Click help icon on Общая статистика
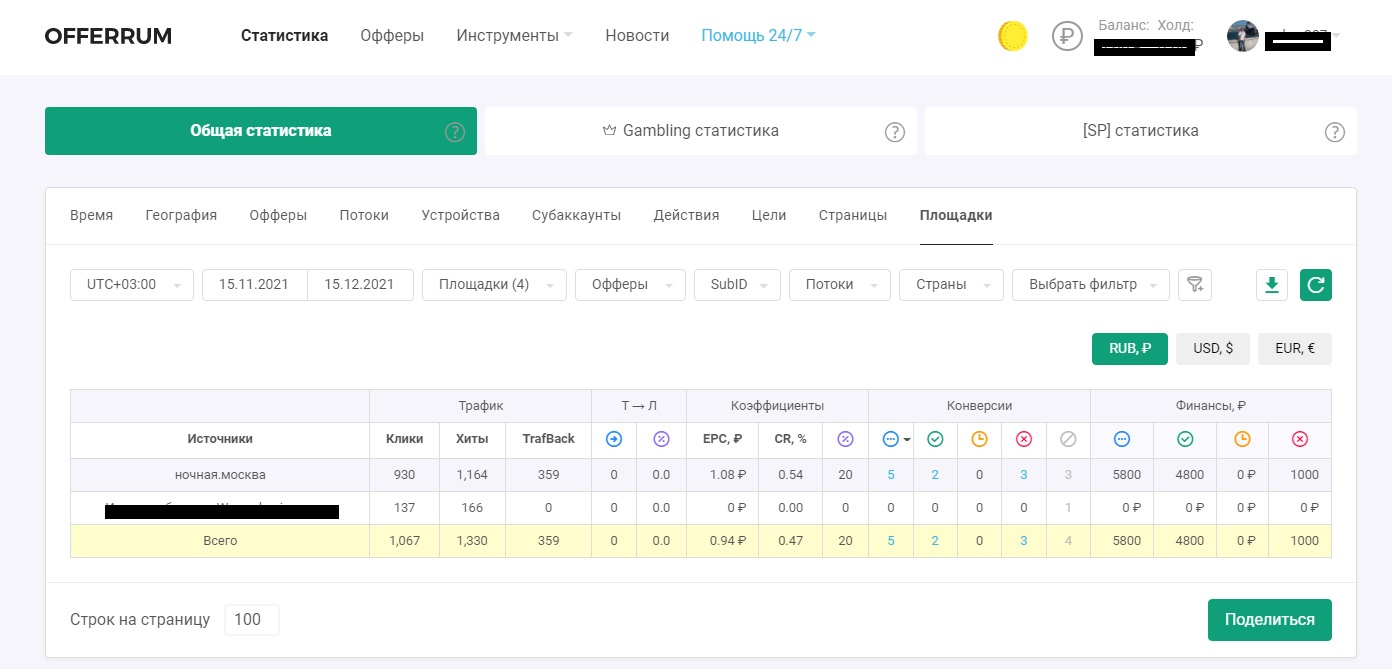 pos(455,132)
